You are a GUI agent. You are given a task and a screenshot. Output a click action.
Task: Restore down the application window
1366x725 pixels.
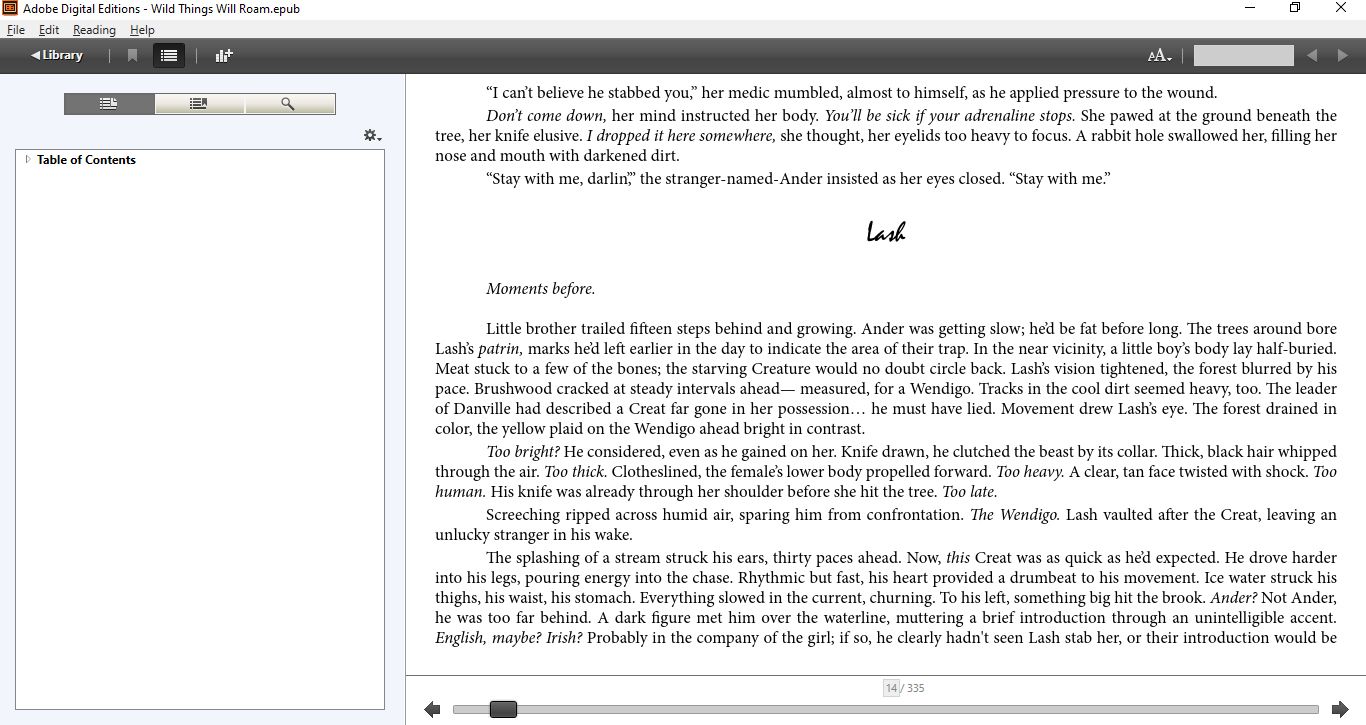pos(1295,8)
